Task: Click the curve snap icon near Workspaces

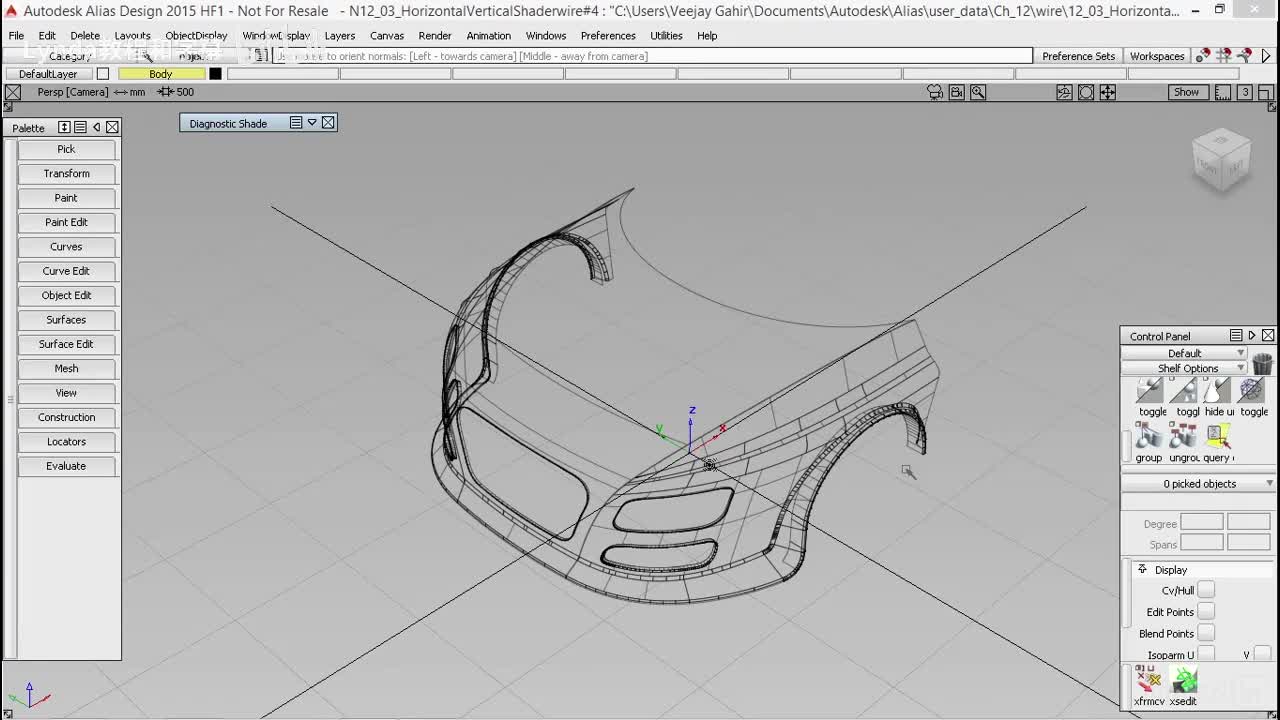Action: pos(1244,56)
